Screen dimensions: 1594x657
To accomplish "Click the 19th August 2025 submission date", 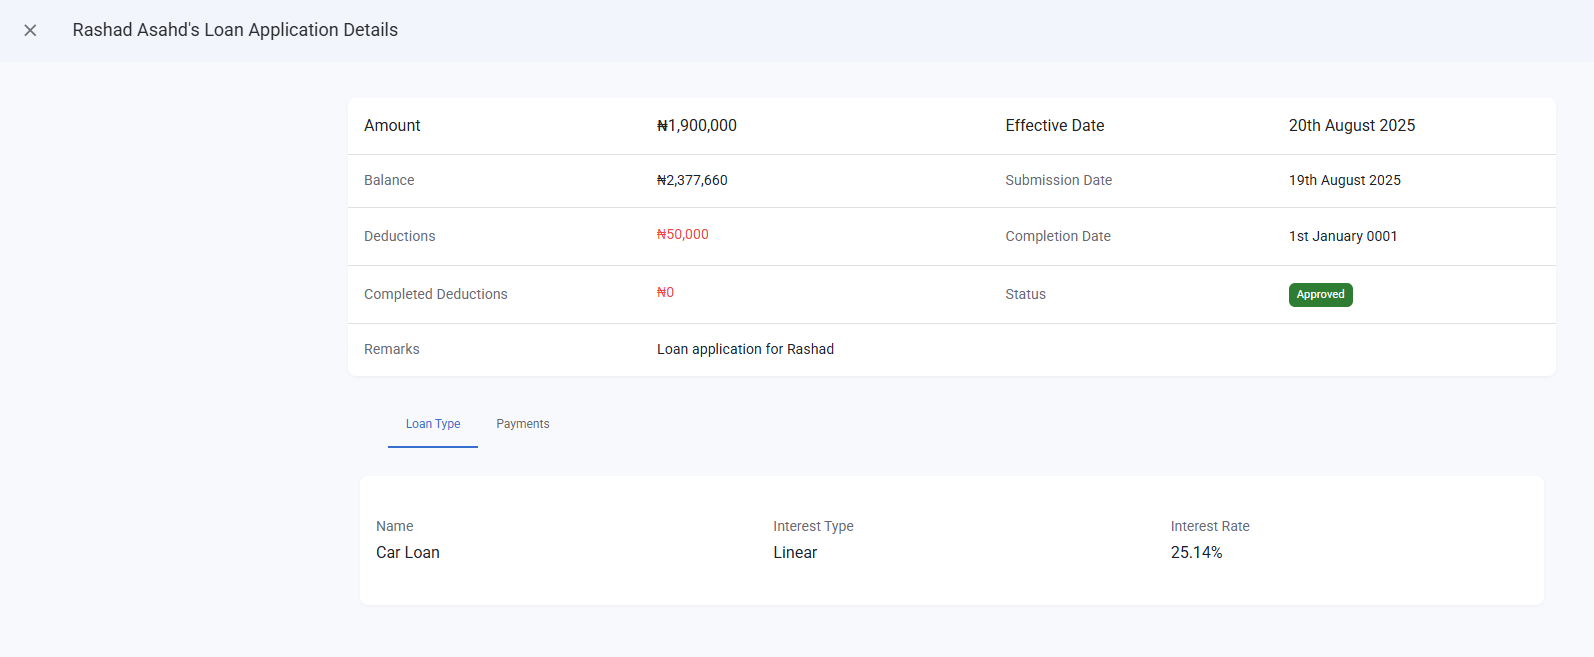I will [x=1344, y=181].
